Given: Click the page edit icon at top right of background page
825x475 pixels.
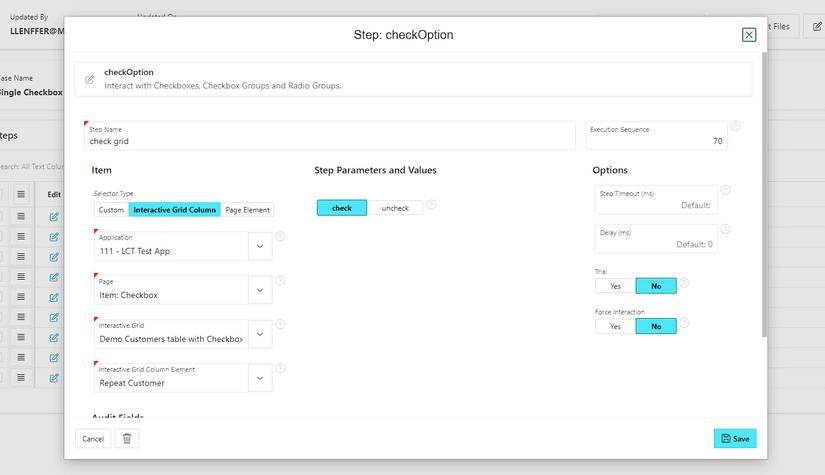Looking at the screenshot, I should tap(817, 26).
